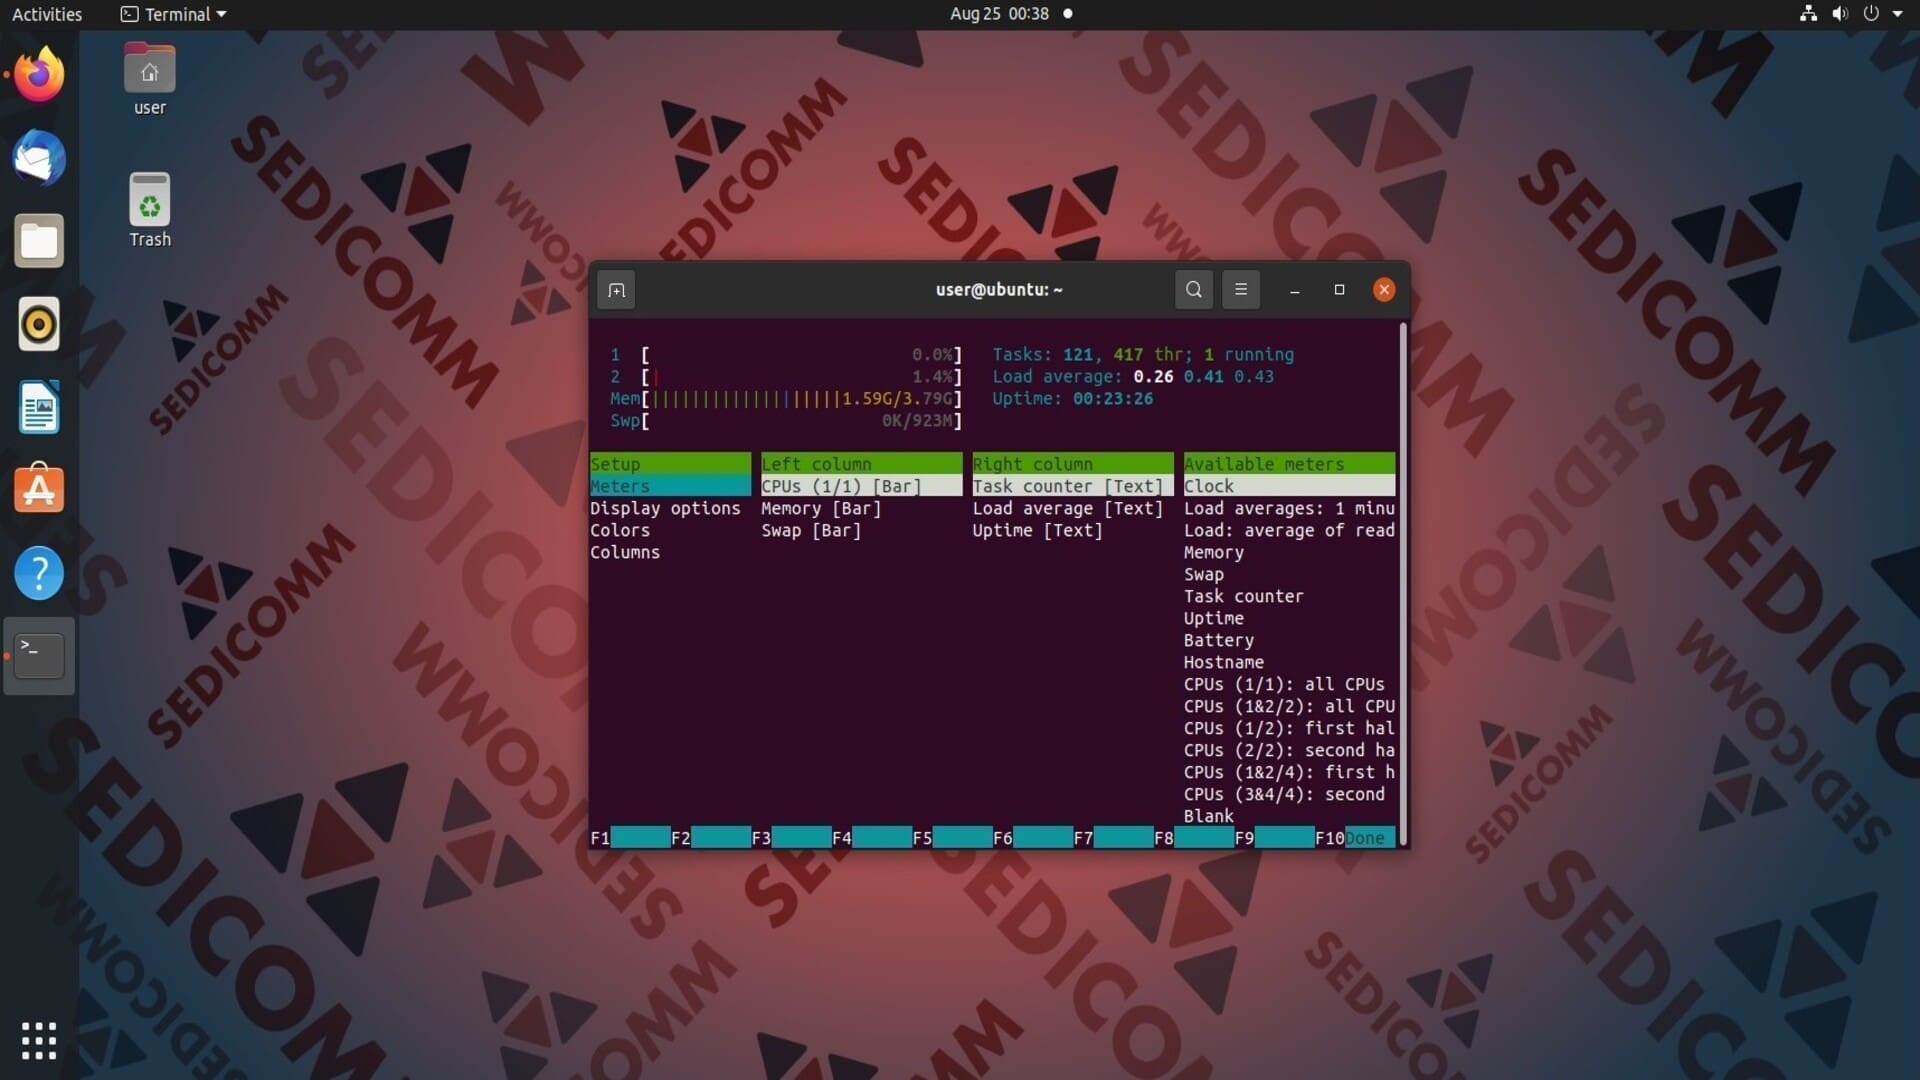The width and height of the screenshot is (1920, 1080).
Task: Open the terminal search icon
Action: click(1193, 290)
